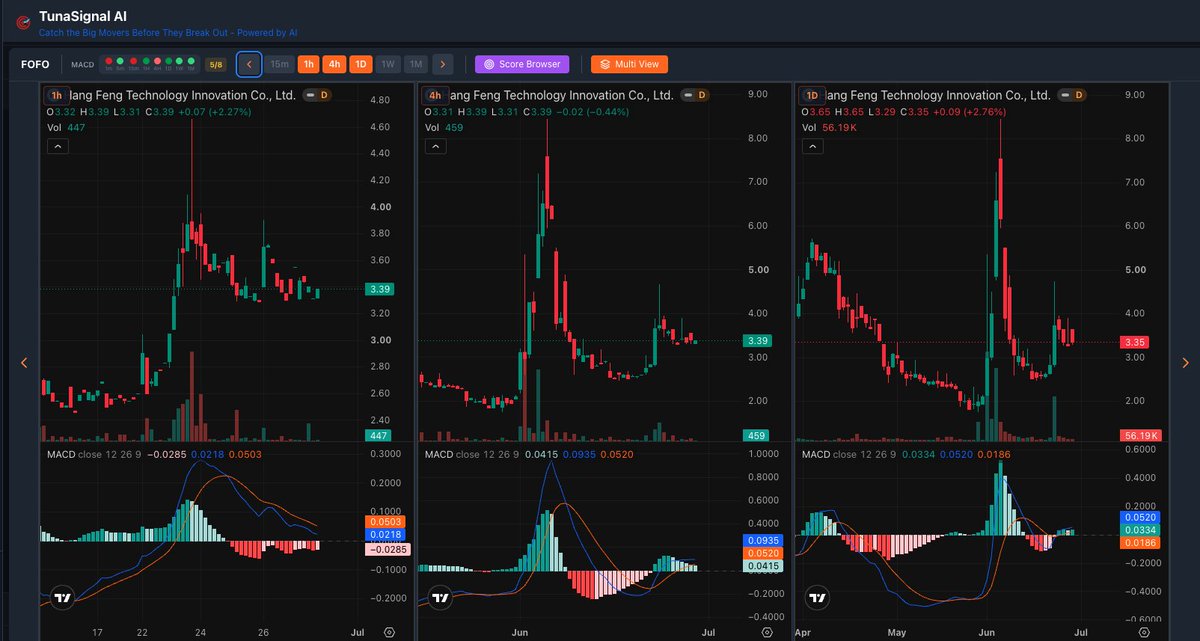Open time axis settings on 1D chart
Image resolution: width=1200 pixels, height=641 pixels.
click(1144, 632)
